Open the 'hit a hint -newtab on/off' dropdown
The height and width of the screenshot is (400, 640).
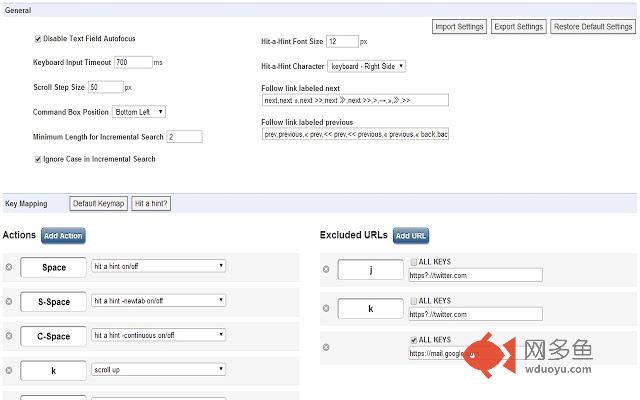158,300
